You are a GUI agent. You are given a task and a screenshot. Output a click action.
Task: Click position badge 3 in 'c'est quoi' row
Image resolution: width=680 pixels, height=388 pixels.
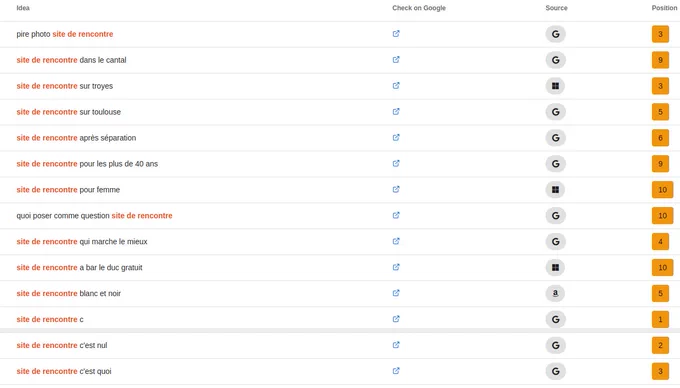(660, 372)
